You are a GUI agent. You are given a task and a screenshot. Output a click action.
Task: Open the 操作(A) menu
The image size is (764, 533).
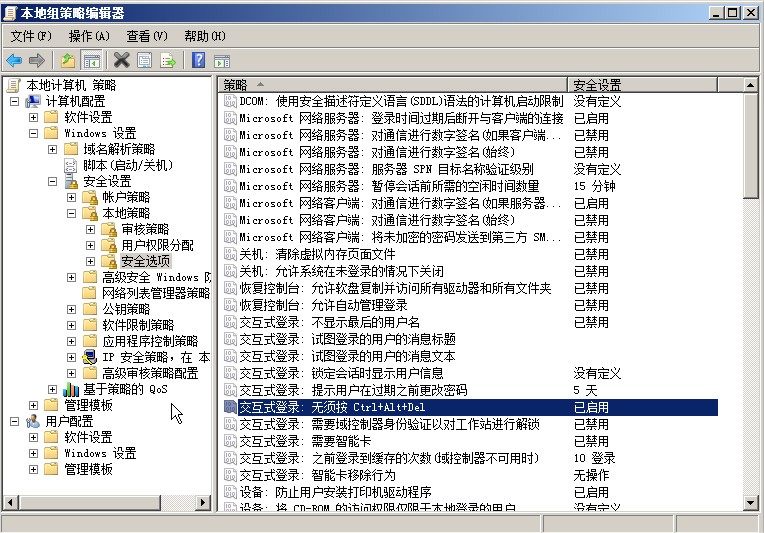click(89, 36)
